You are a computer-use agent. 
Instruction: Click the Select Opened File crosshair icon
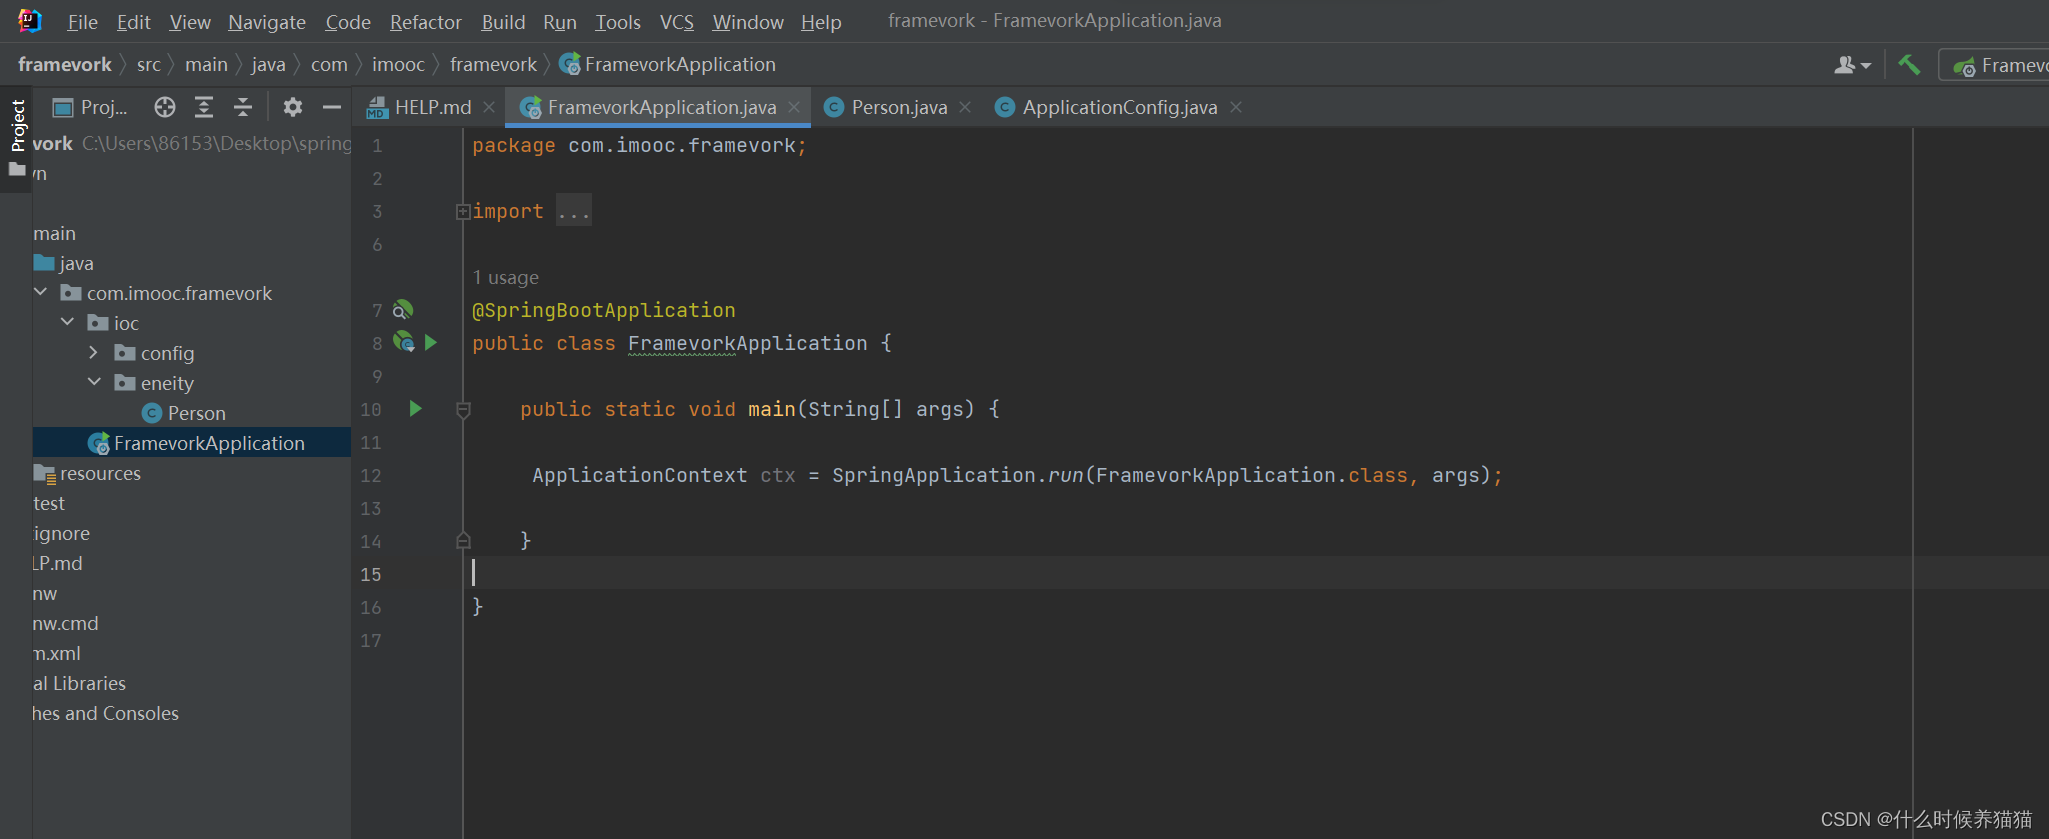(x=165, y=107)
